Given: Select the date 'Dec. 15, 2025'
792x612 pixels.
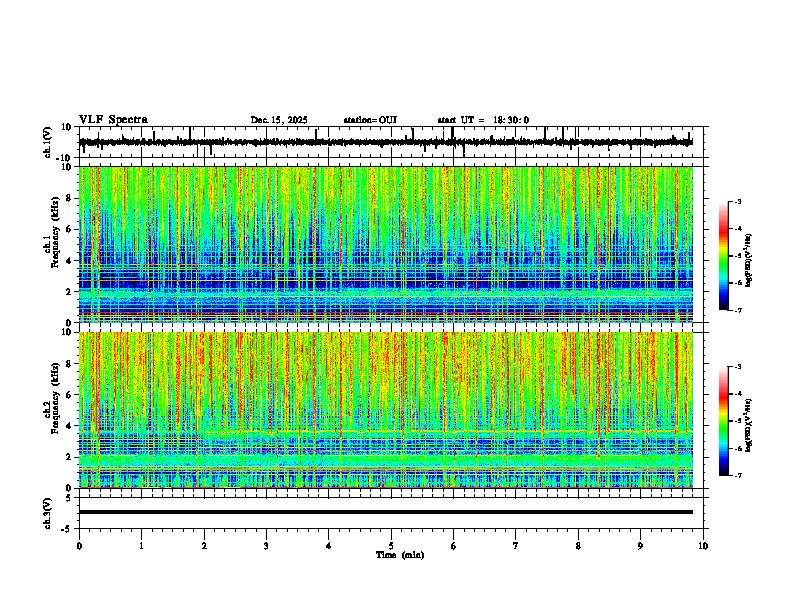Looking at the screenshot, I should coord(279,120).
